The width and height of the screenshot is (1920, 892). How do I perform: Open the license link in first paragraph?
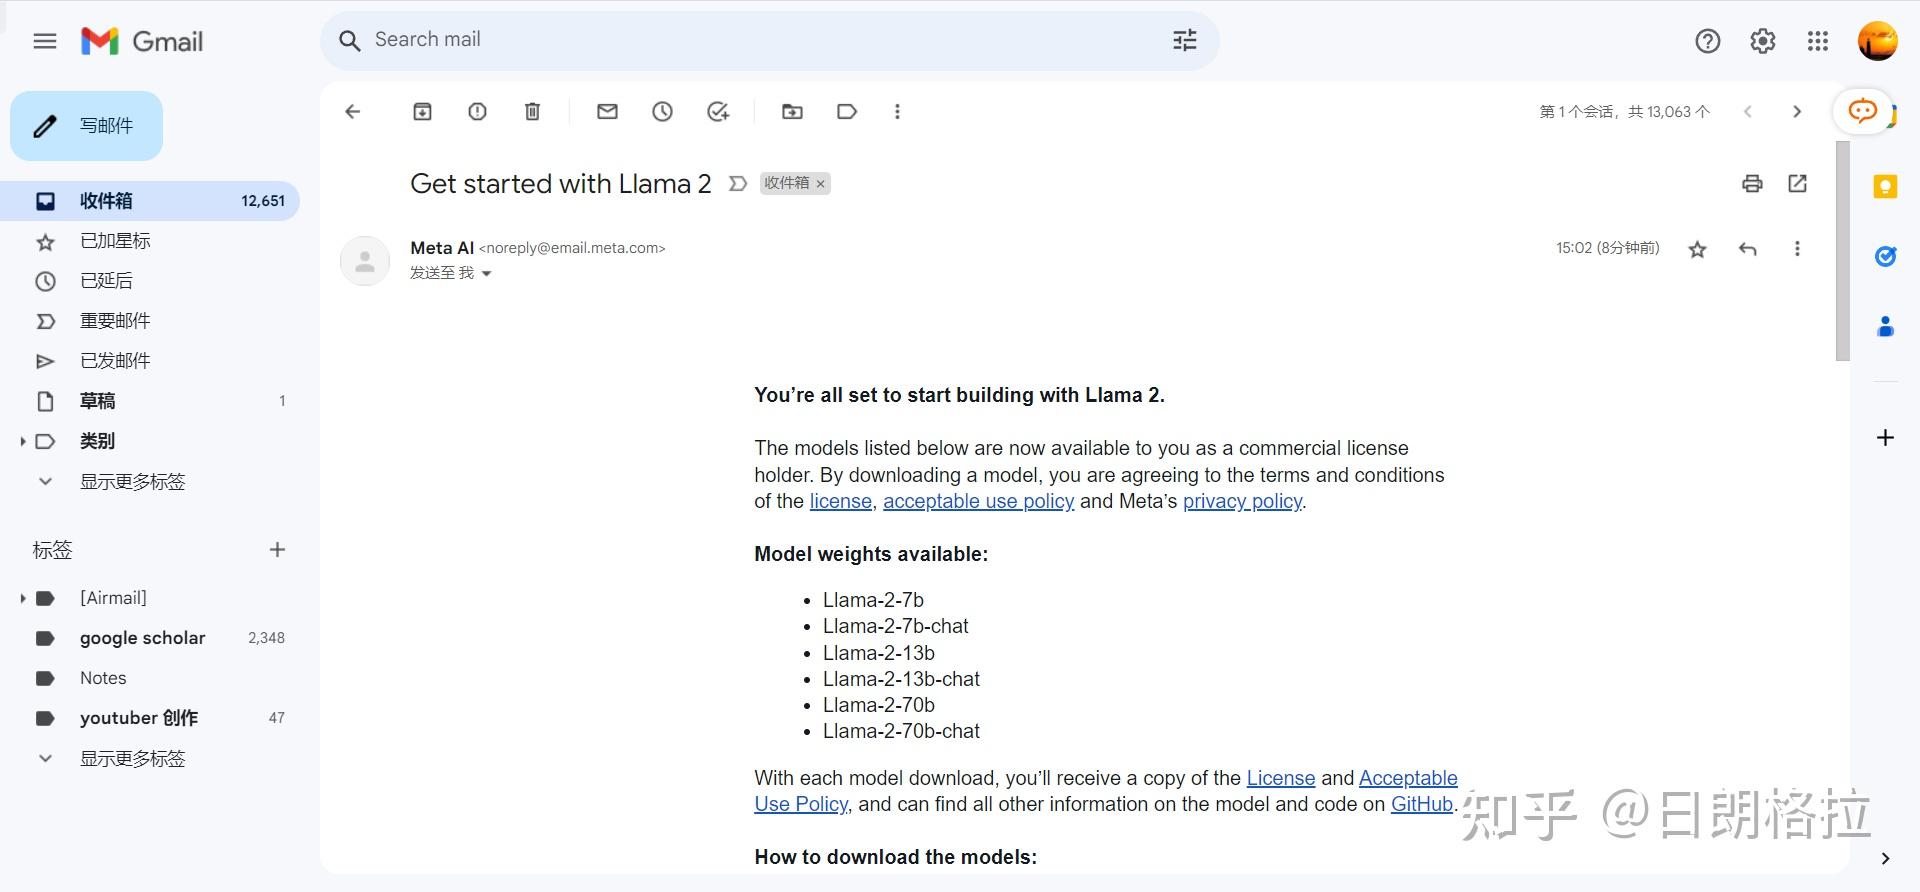[840, 502]
